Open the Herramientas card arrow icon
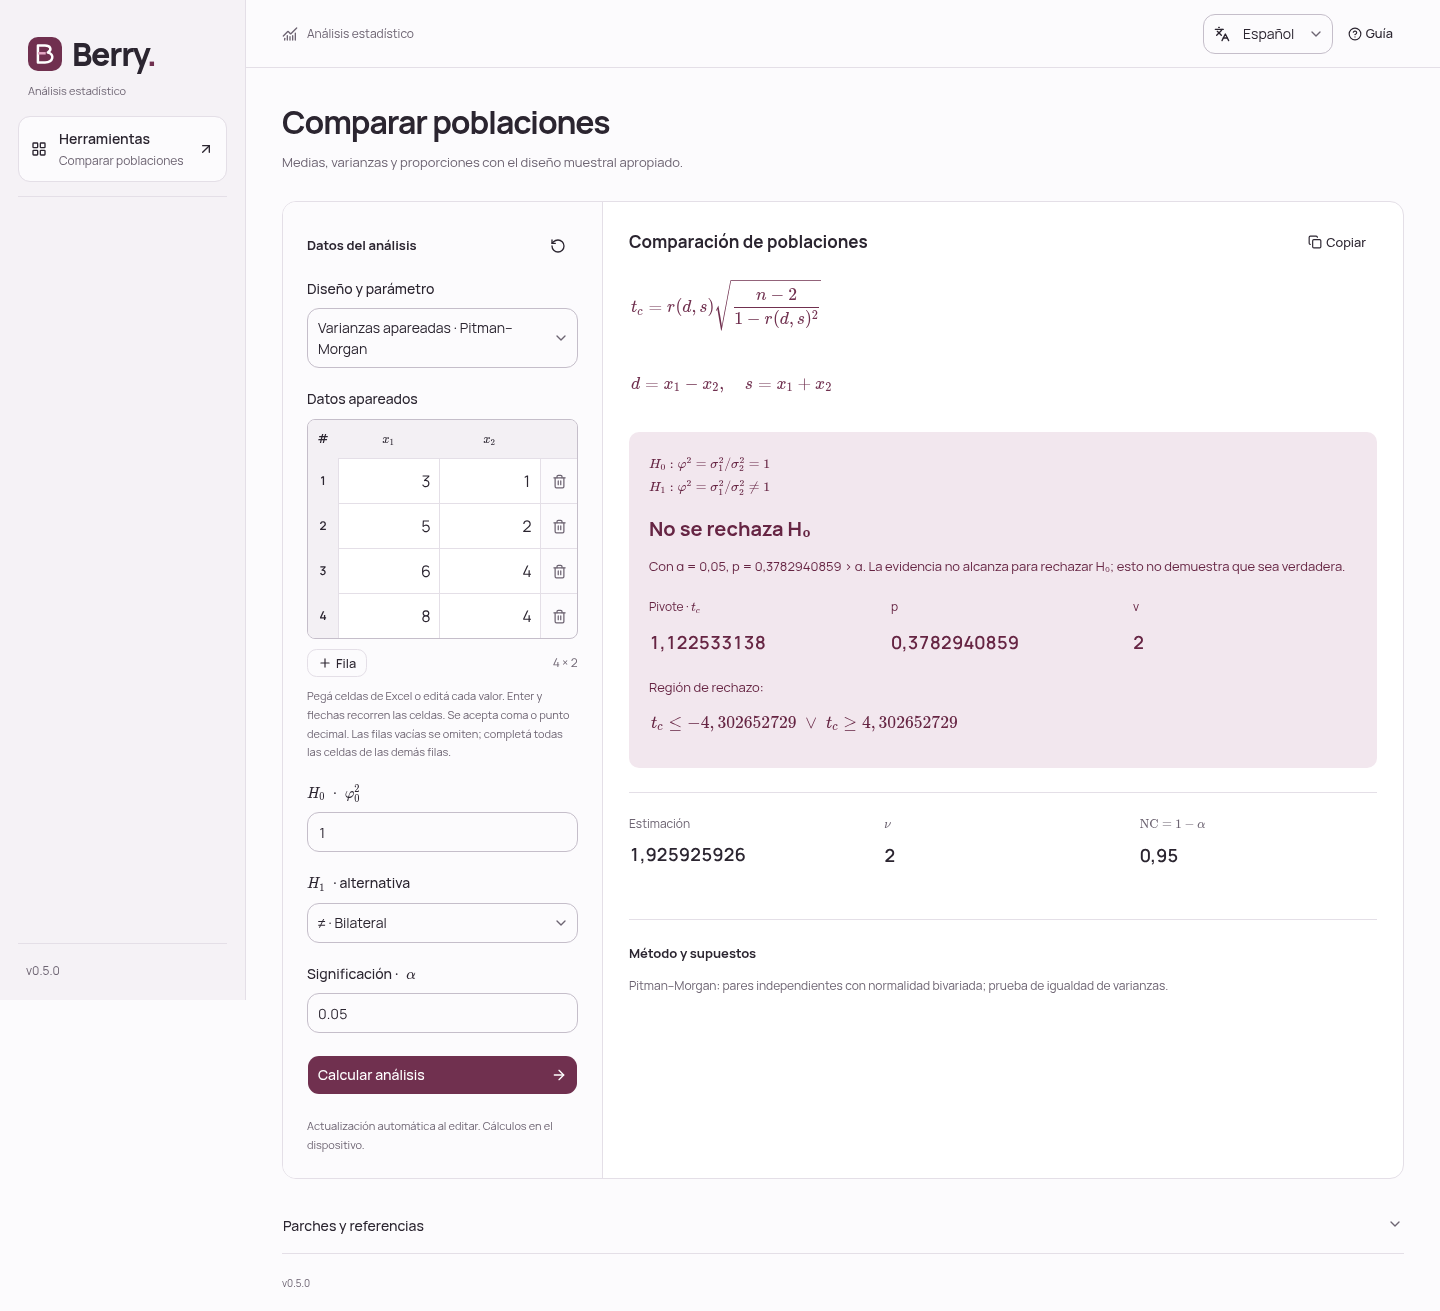Viewport: 1440px width, 1311px height. 206,149
